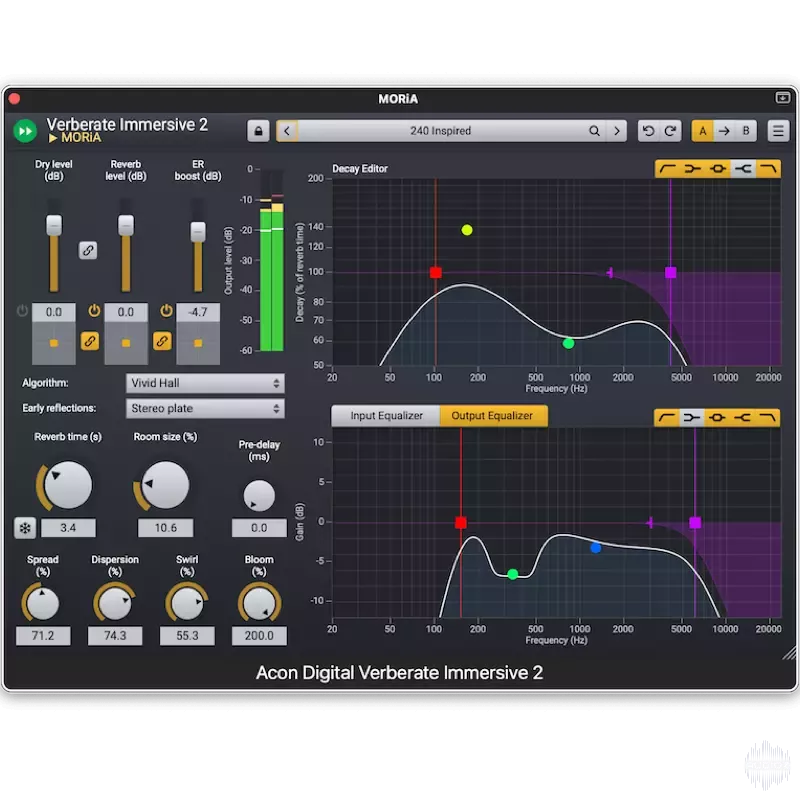Switch to the Input Equalizer tab
The height and width of the screenshot is (800, 800).
tap(386, 416)
